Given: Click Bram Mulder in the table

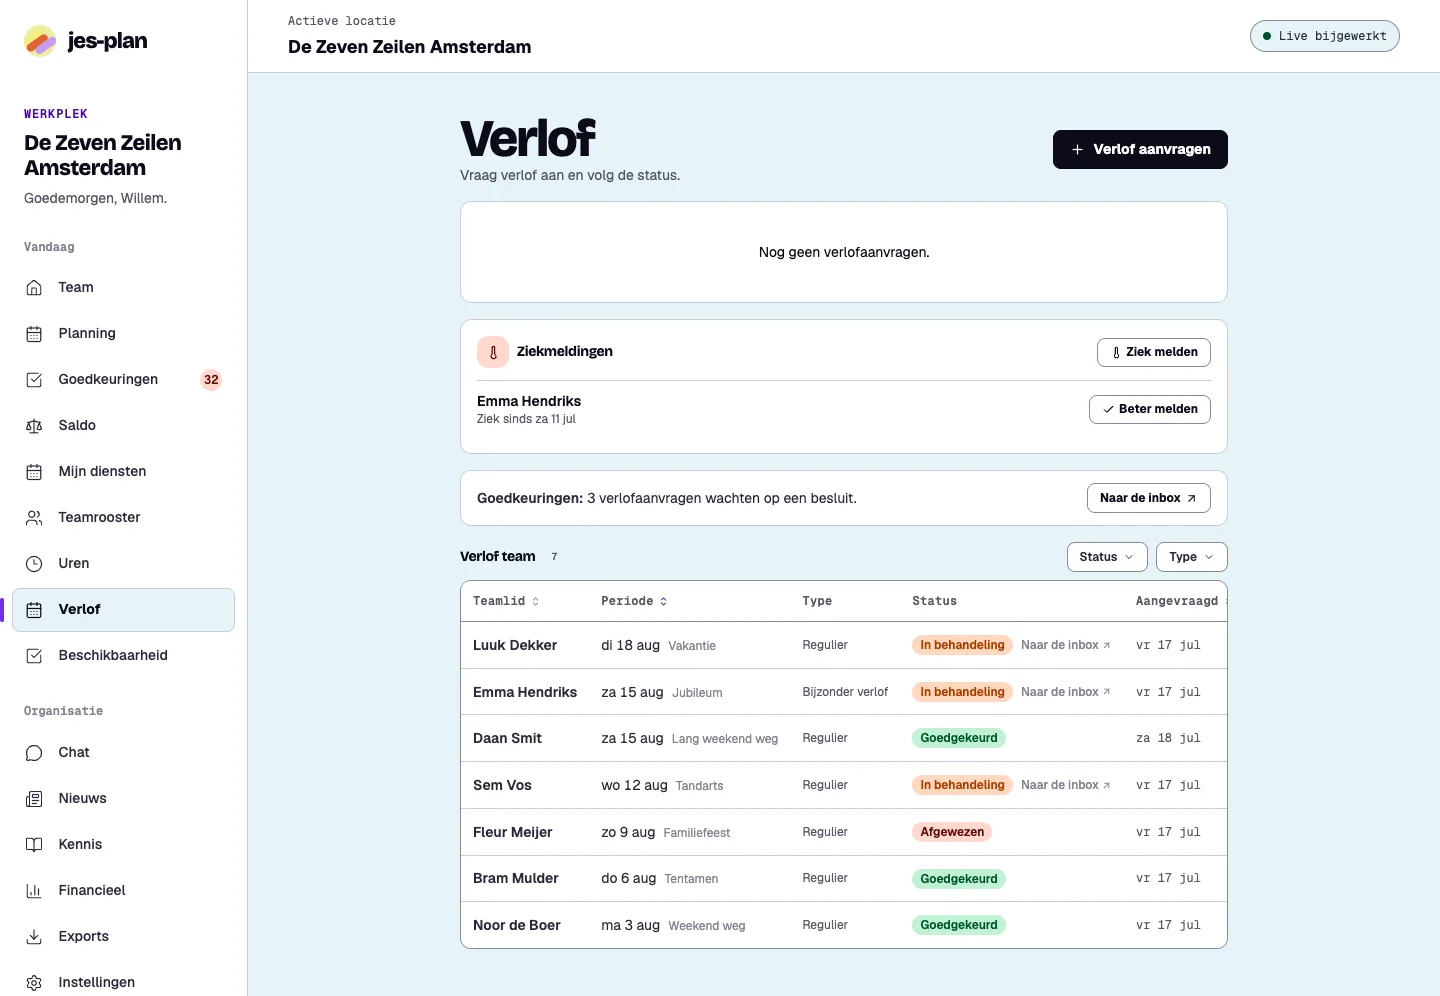Looking at the screenshot, I should click(x=515, y=878).
